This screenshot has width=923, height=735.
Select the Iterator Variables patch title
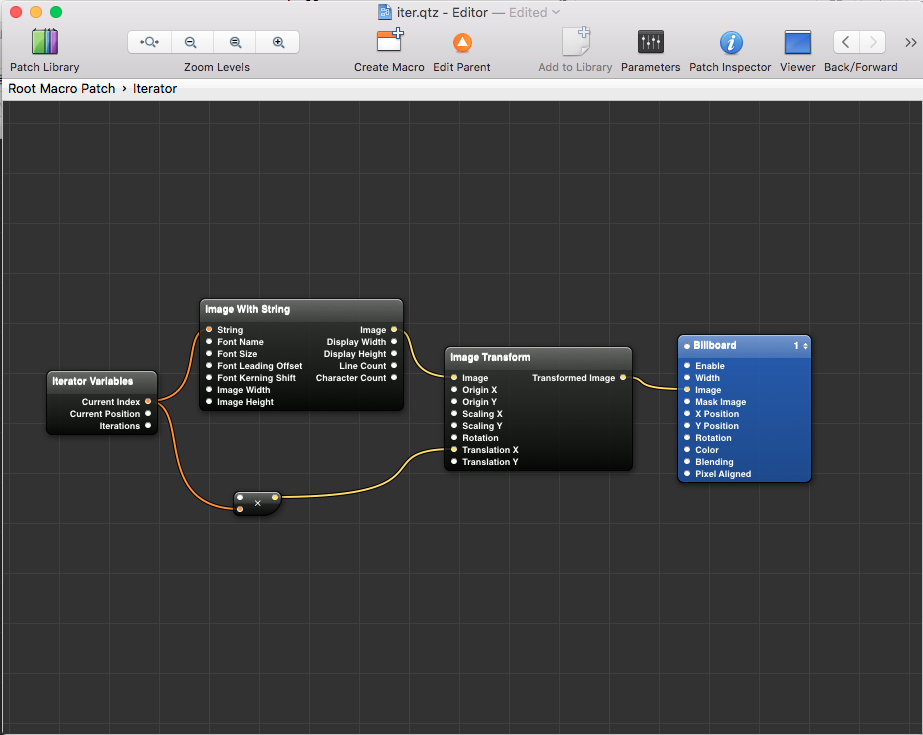click(93, 381)
